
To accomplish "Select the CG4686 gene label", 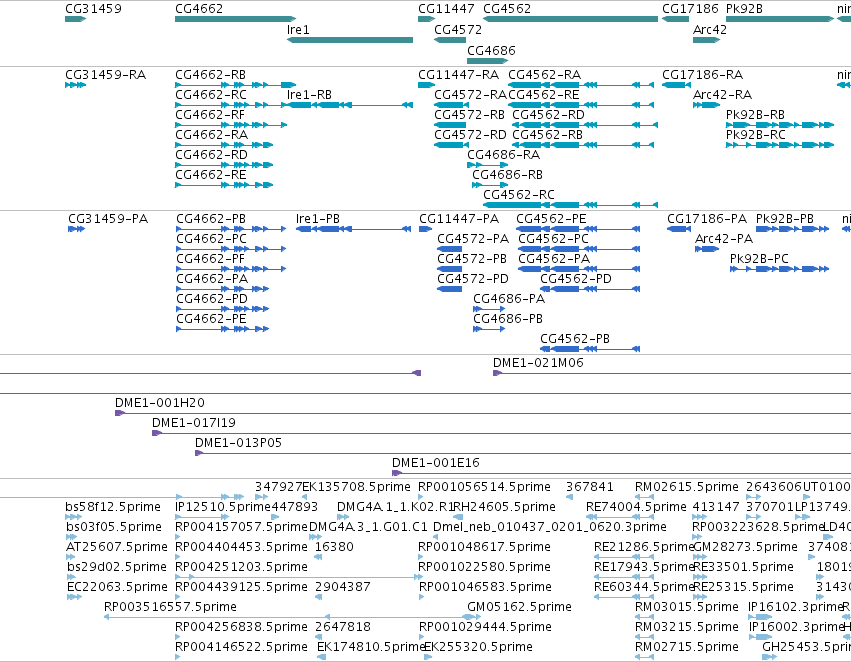I will [491, 50].
